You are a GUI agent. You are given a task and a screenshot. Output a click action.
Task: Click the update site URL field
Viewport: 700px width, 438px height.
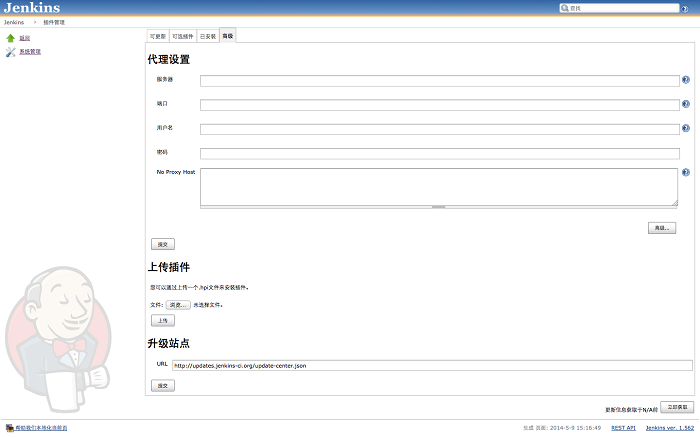432,366
